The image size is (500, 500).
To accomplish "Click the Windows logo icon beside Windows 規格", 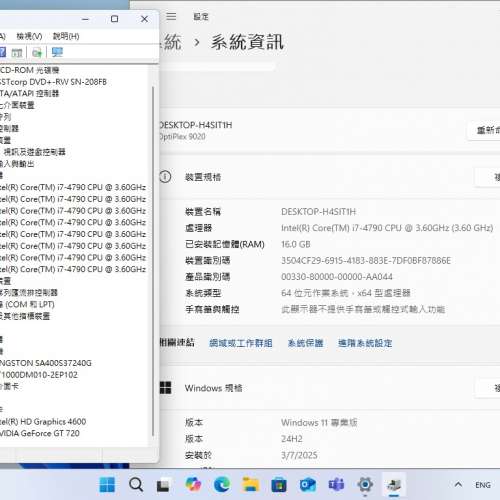I will [165, 388].
